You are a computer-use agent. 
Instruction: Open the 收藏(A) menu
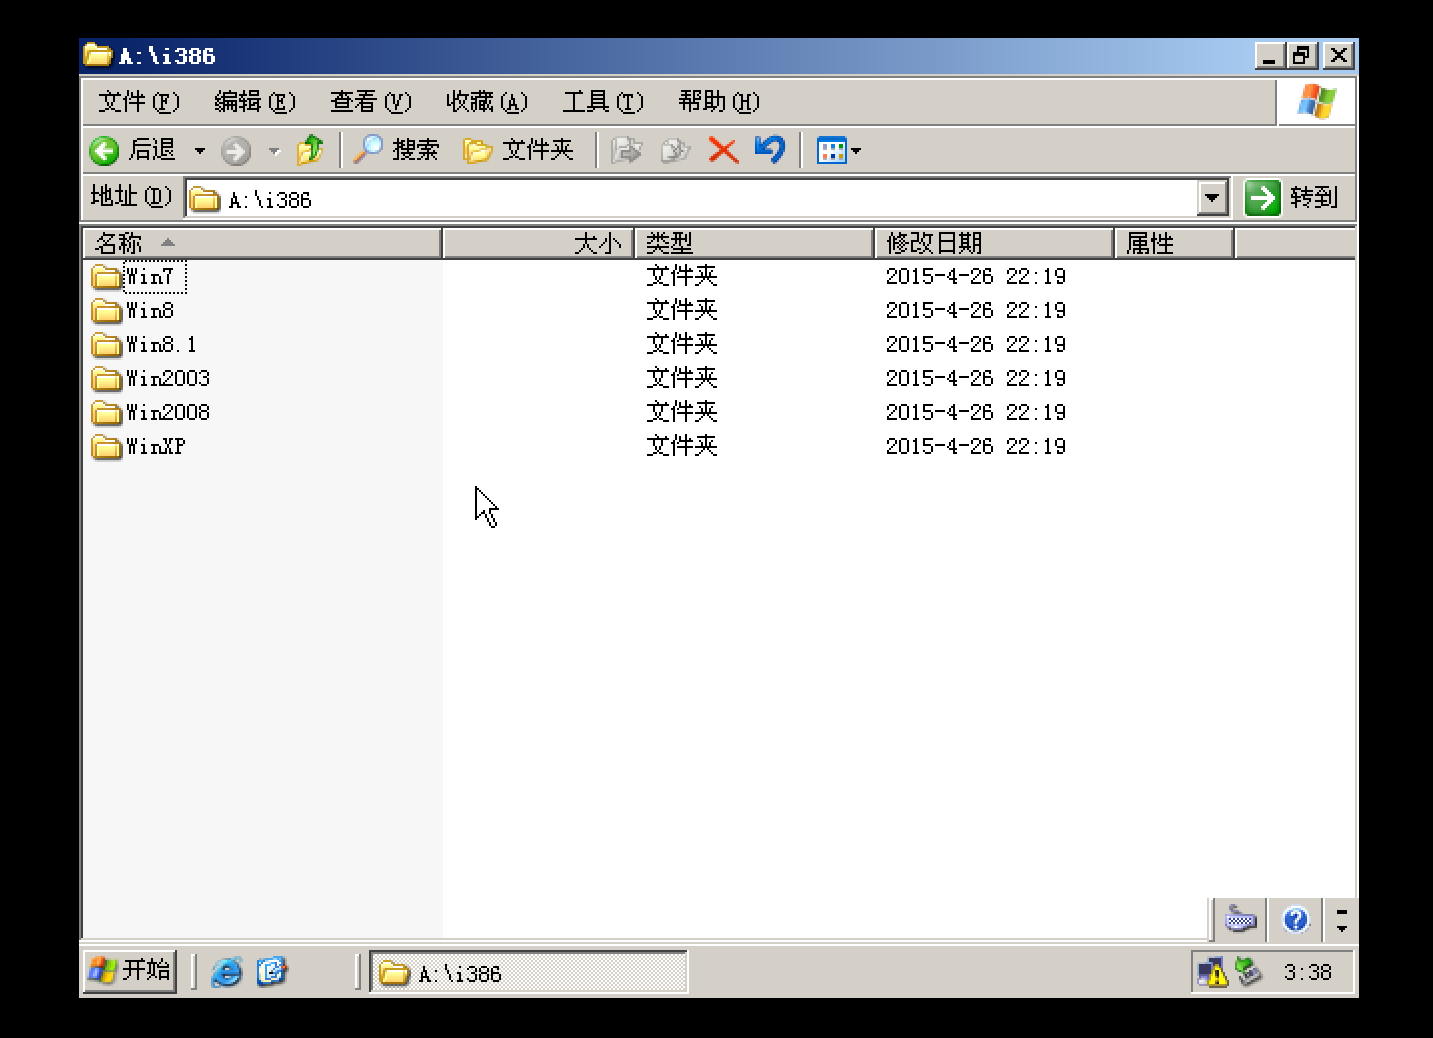coord(487,102)
